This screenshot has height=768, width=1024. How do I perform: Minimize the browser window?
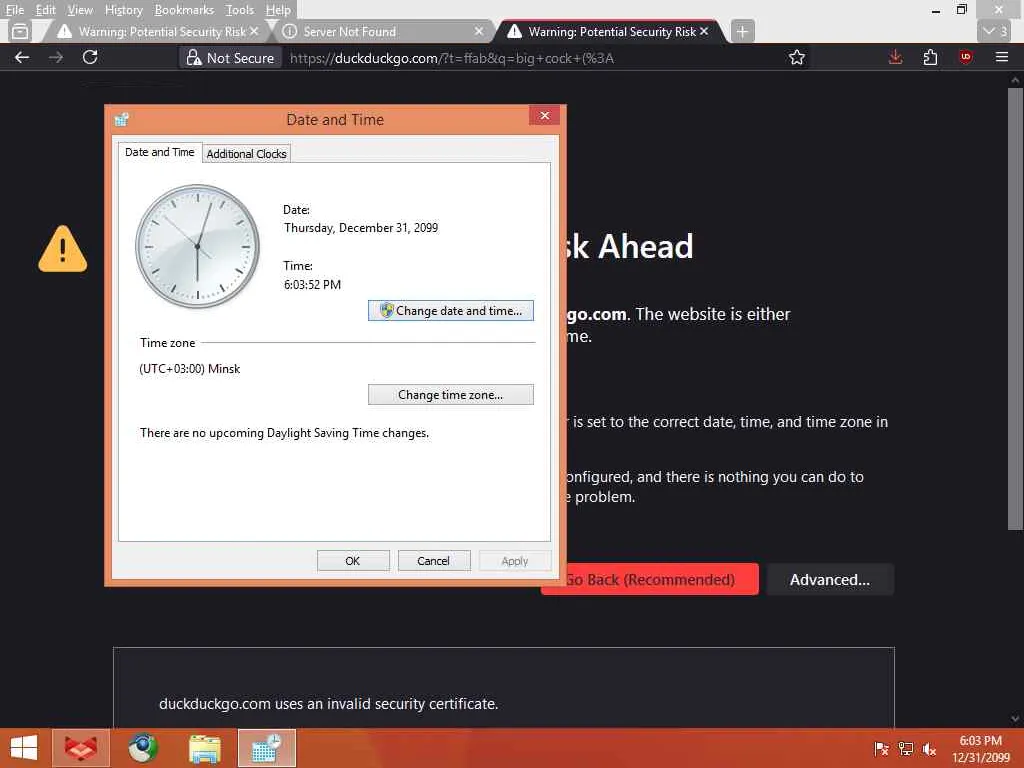pyautogui.click(x=936, y=10)
